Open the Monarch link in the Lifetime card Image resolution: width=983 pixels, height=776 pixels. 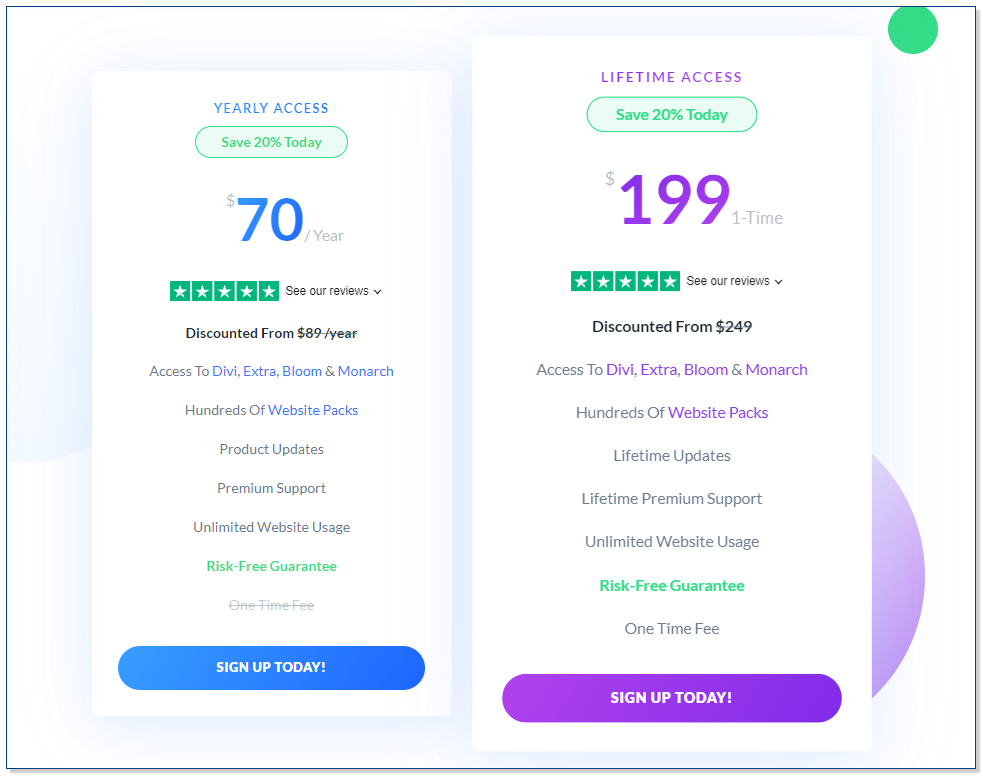tap(777, 369)
